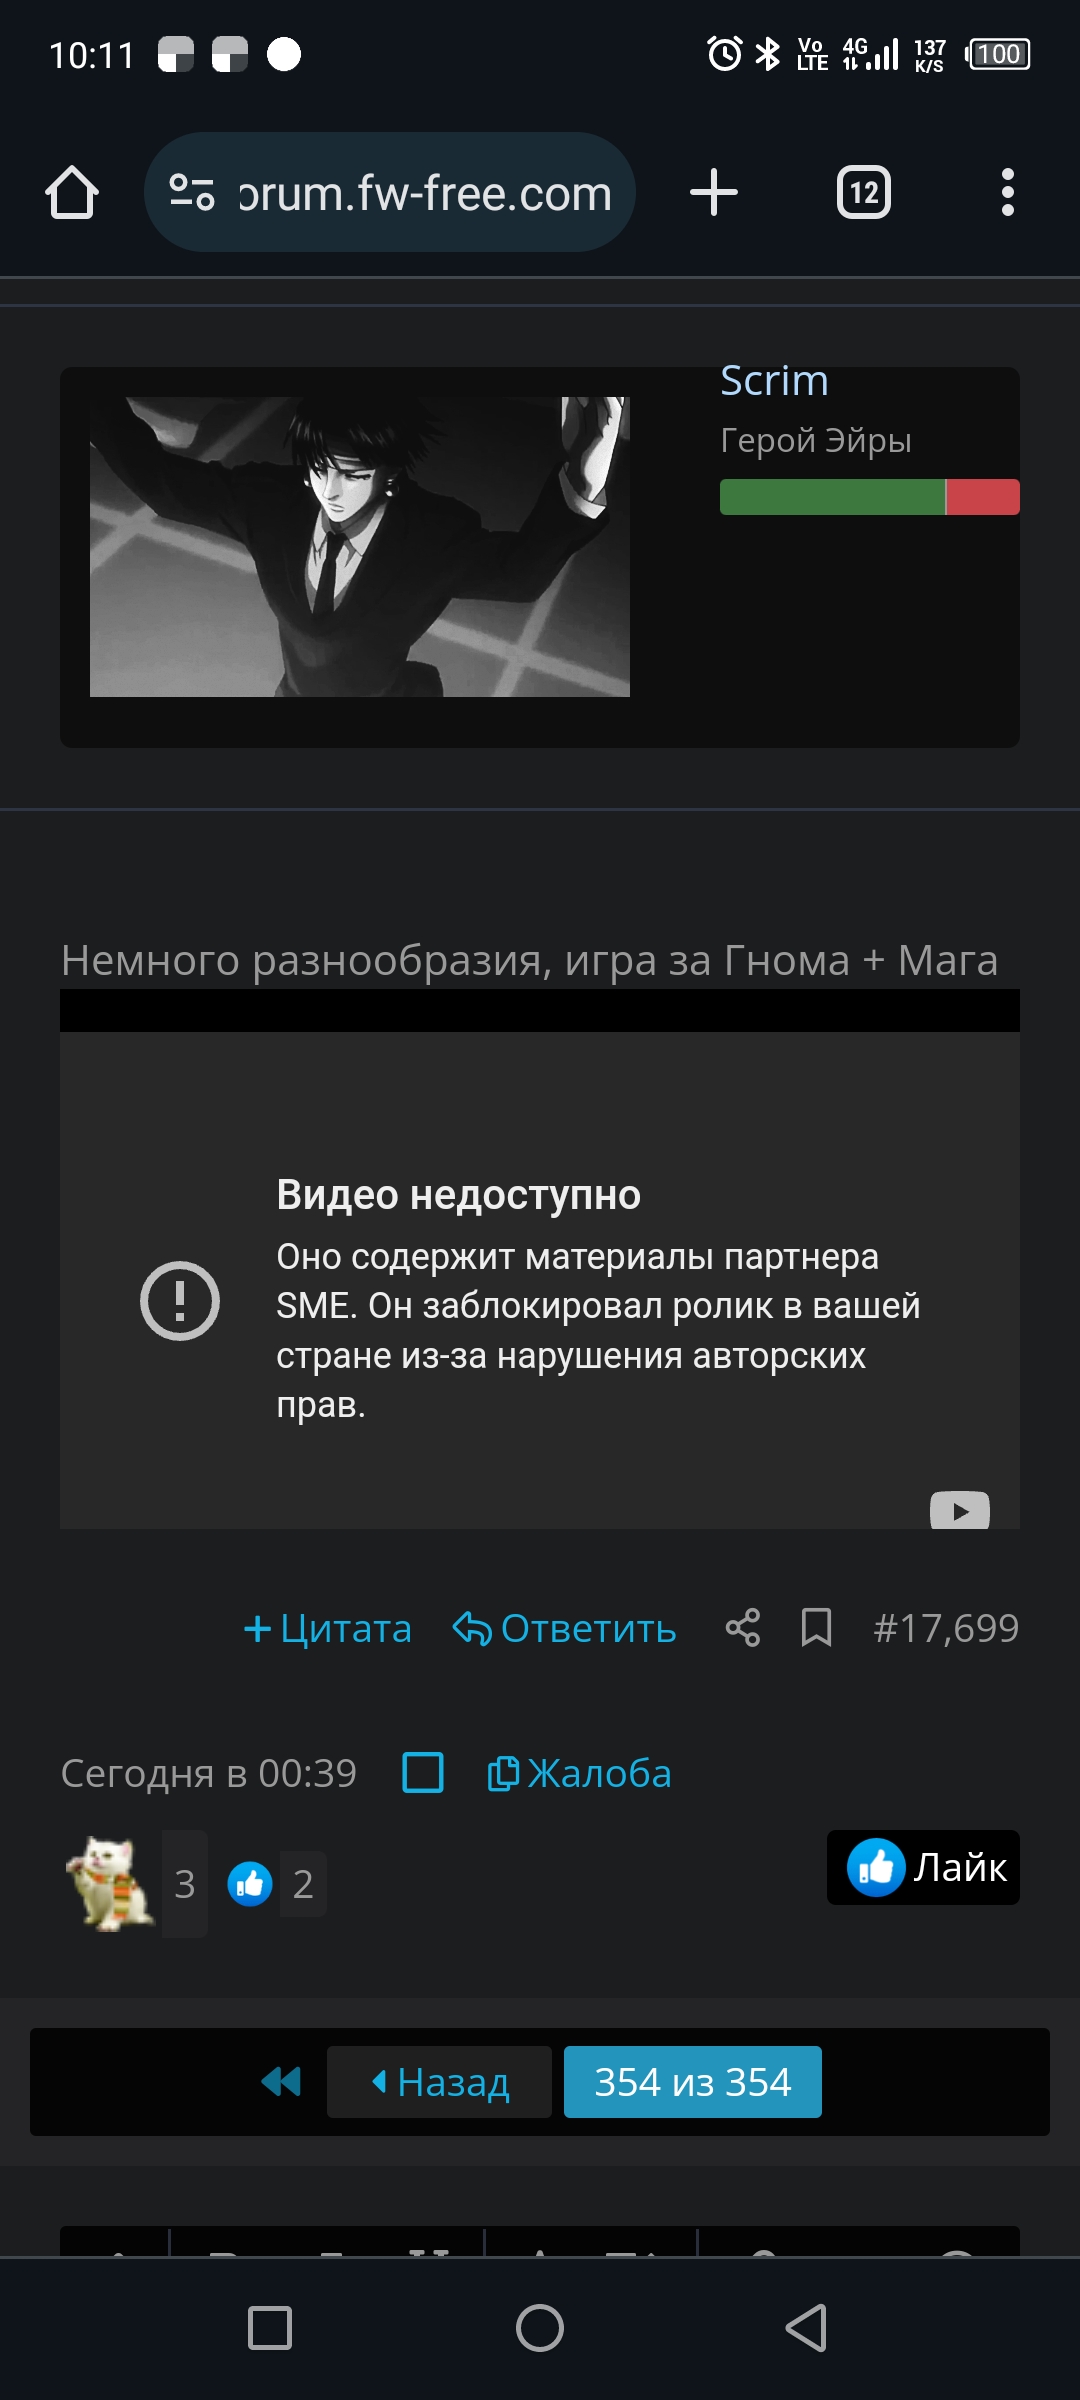The image size is (1080, 2400).
Task: Click Ответить to reply
Action: [565, 1628]
